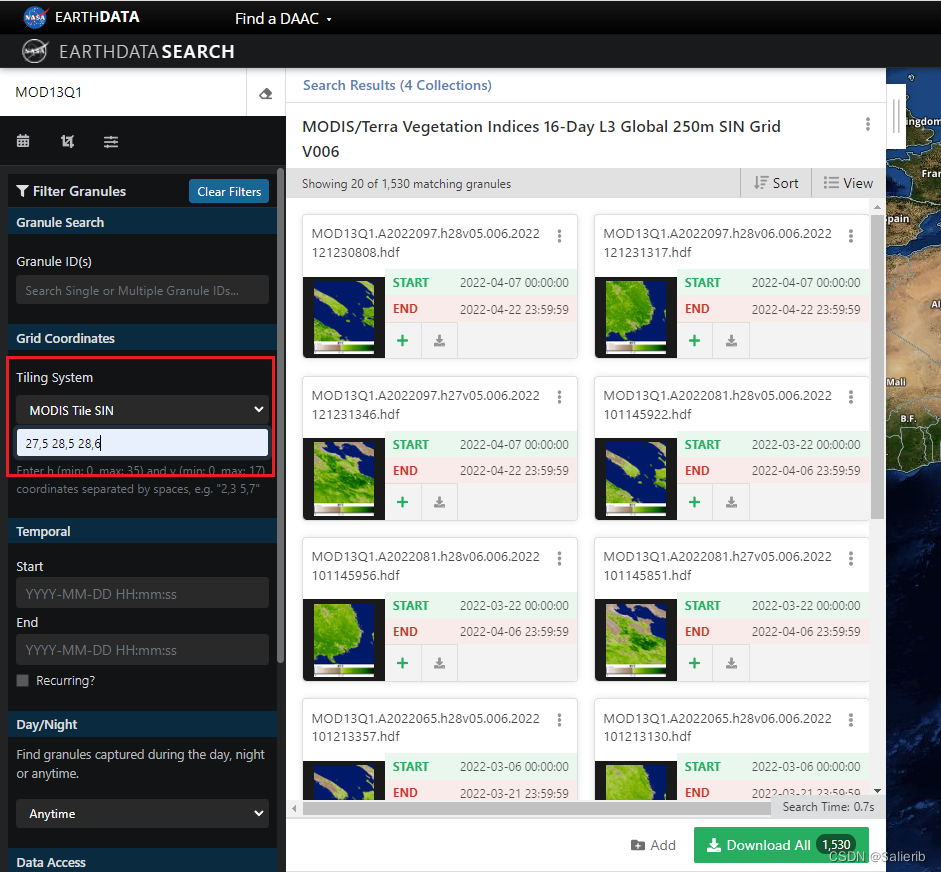Click the temporal End date field
Image resolution: width=941 pixels, height=872 pixels.
pos(142,650)
